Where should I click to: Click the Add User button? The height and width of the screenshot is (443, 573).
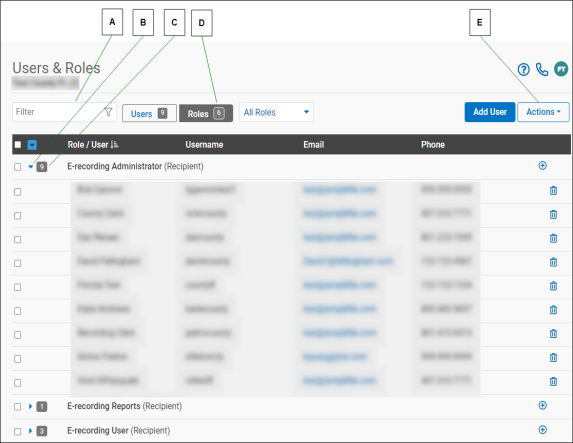pos(490,112)
